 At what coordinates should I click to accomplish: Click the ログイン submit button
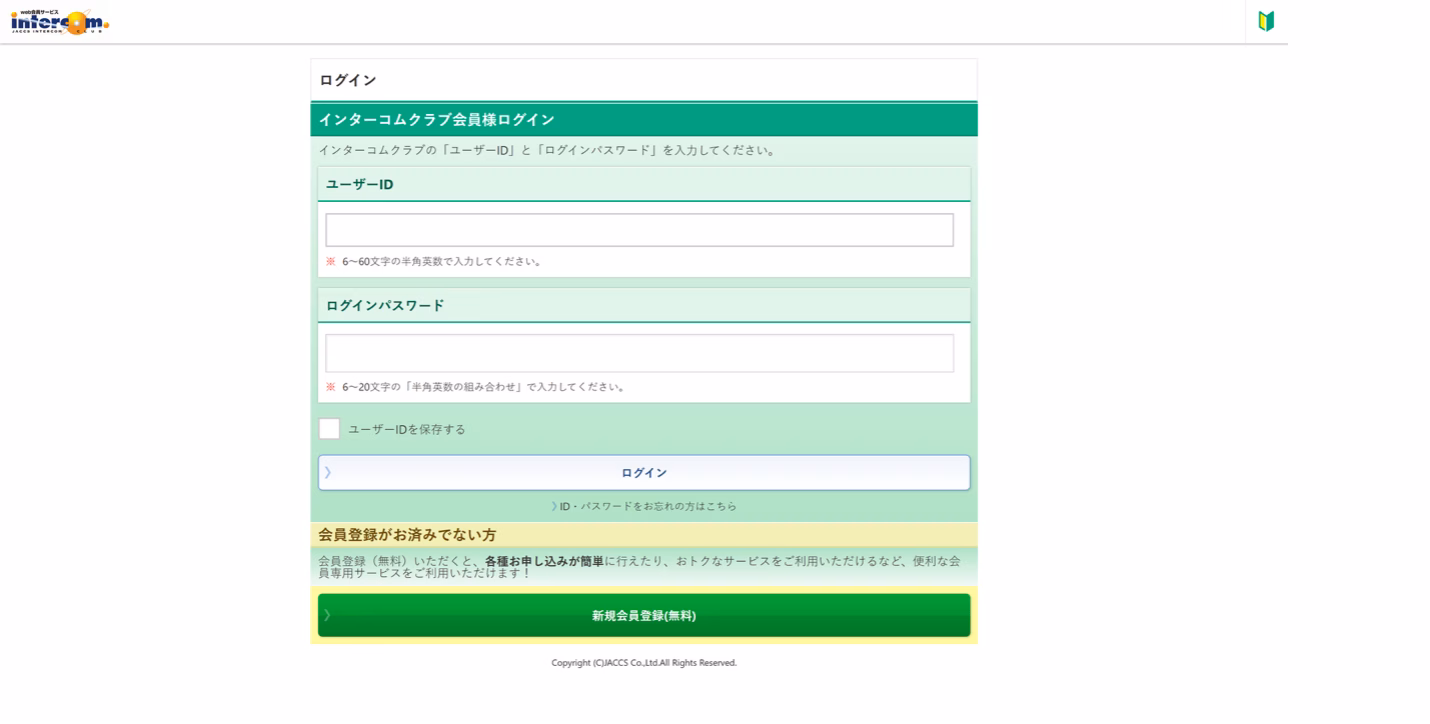click(644, 473)
